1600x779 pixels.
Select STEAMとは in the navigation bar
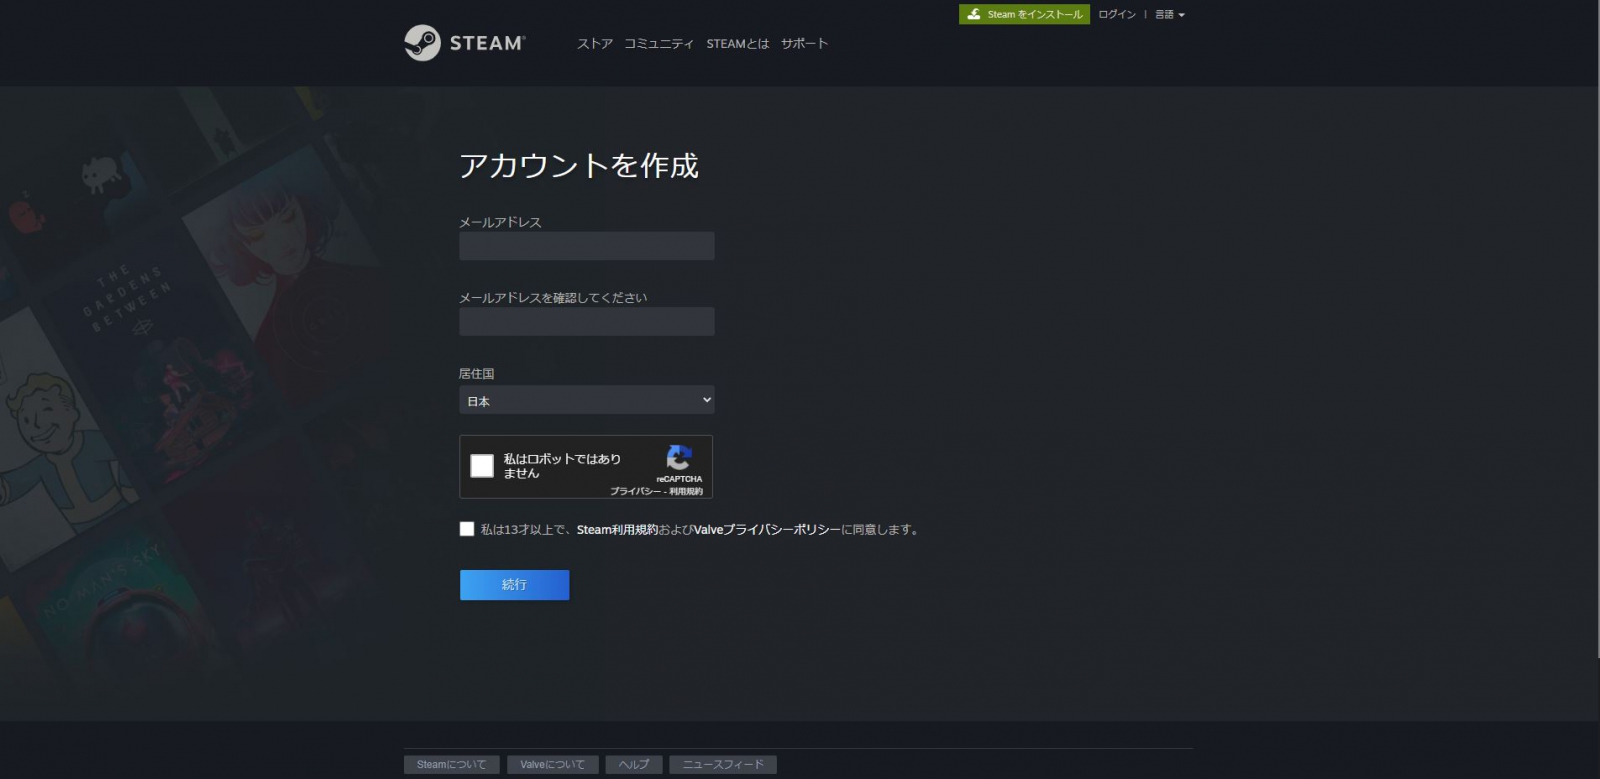click(x=737, y=44)
